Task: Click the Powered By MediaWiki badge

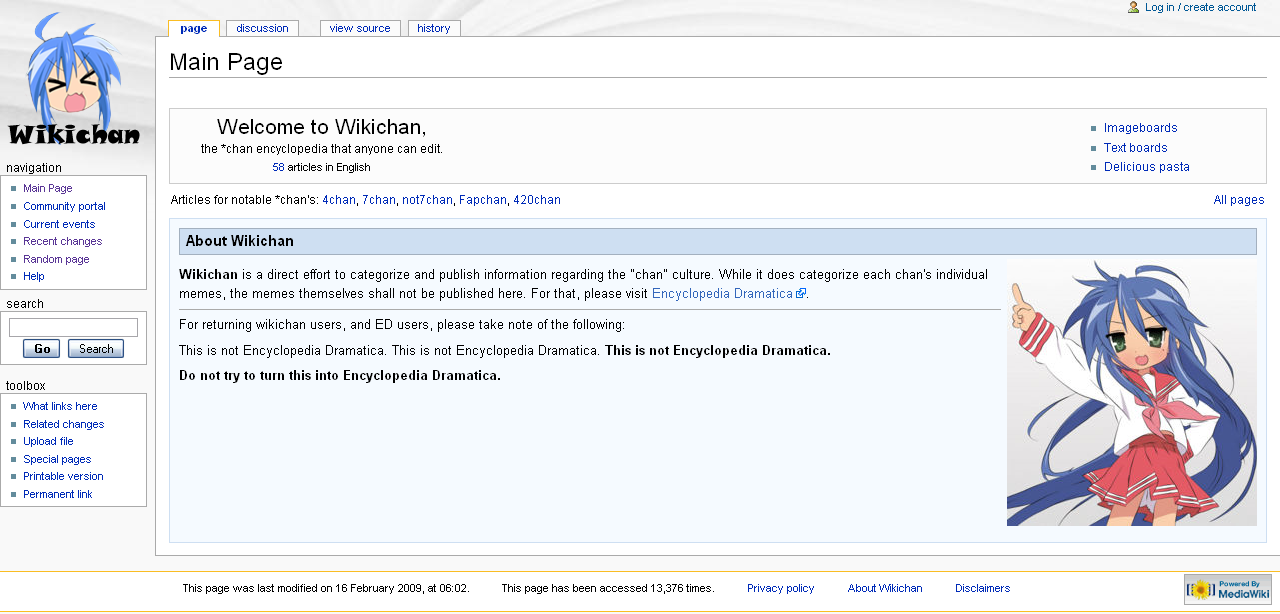Action: tap(1228, 589)
